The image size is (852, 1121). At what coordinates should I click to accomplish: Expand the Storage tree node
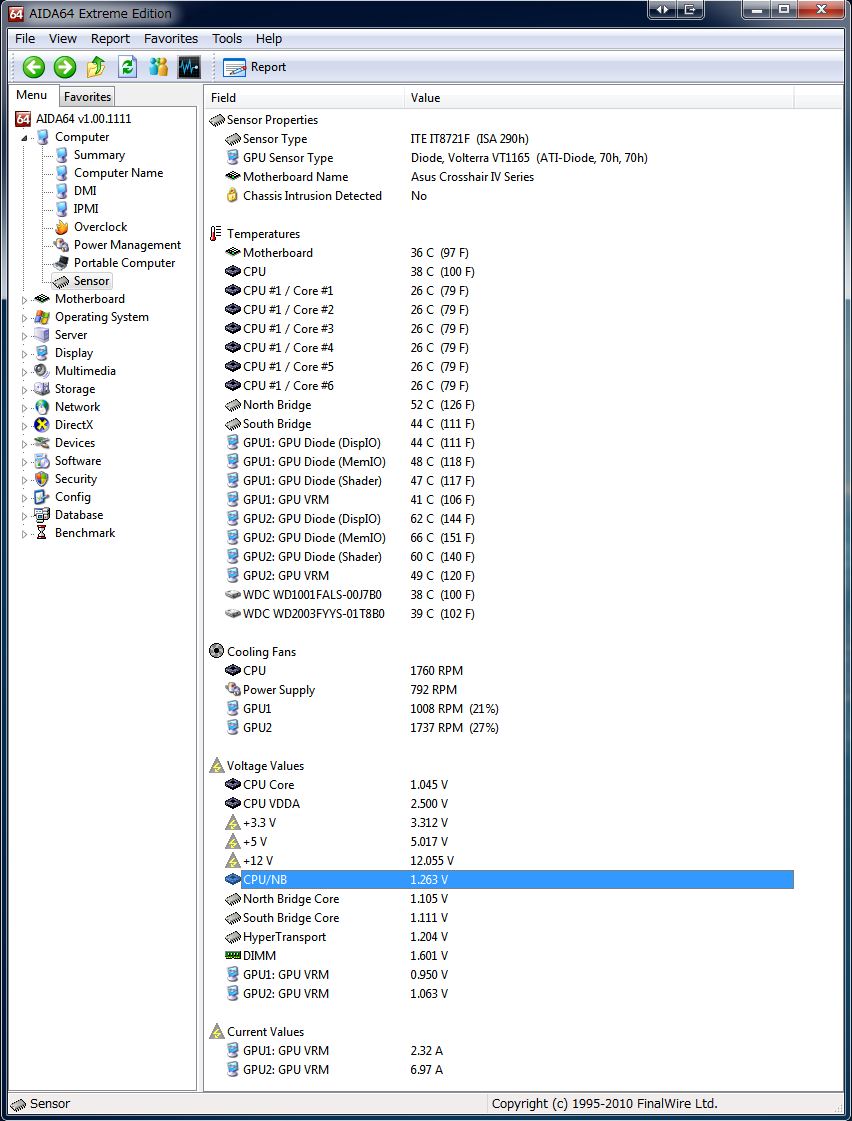[24, 390]
